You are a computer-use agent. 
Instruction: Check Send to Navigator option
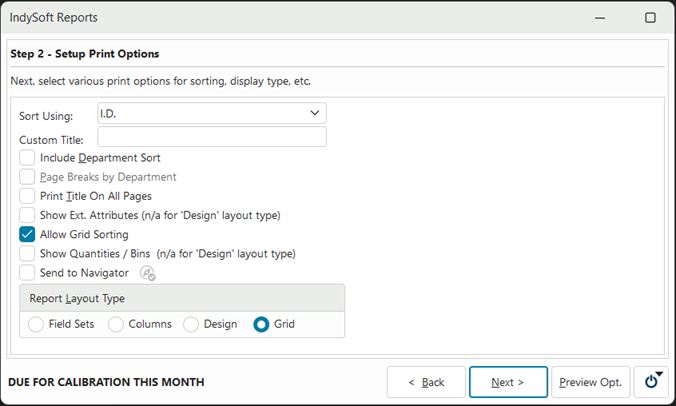click(x=27, y=273)
